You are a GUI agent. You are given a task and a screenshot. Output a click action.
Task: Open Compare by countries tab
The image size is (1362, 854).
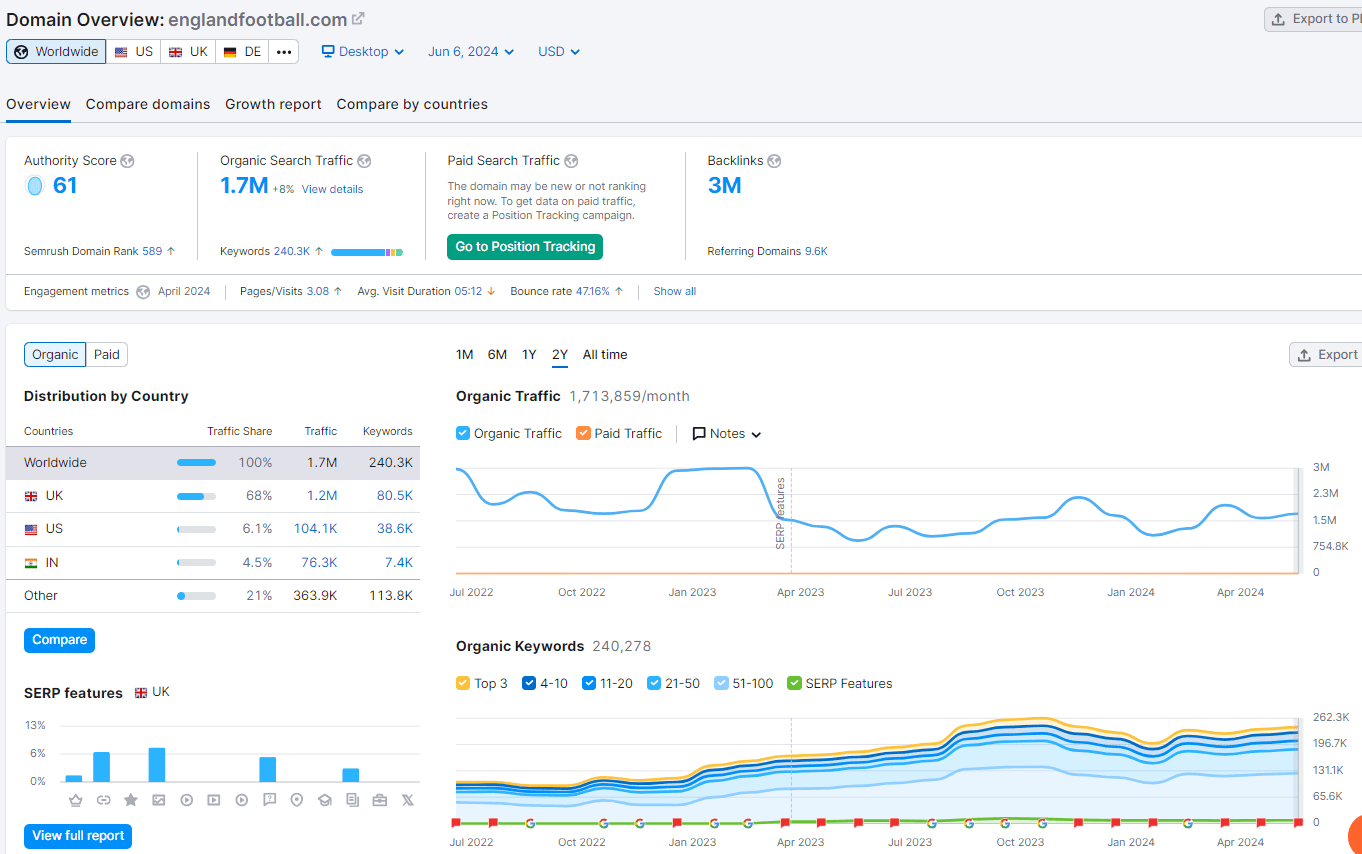(x=412, y=104)
